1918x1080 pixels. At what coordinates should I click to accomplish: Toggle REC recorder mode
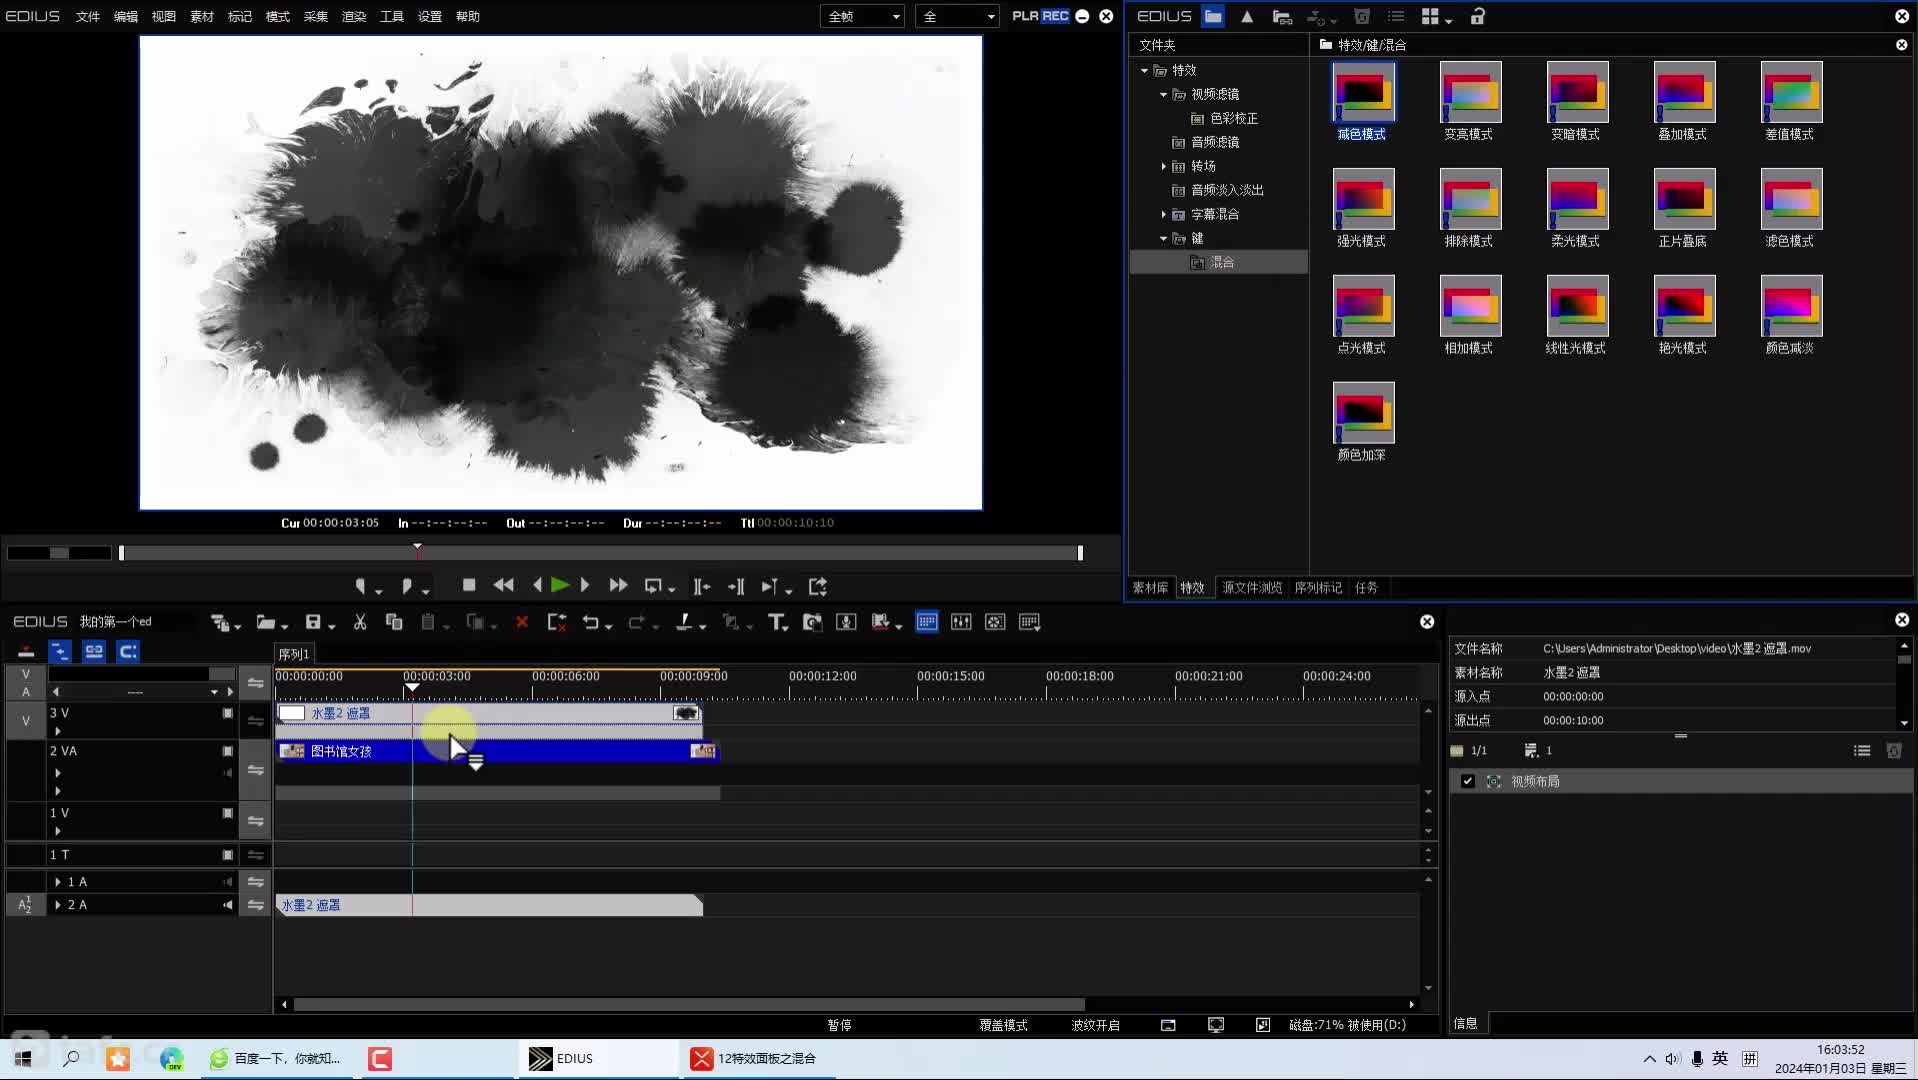click(x=1055, y=16)
